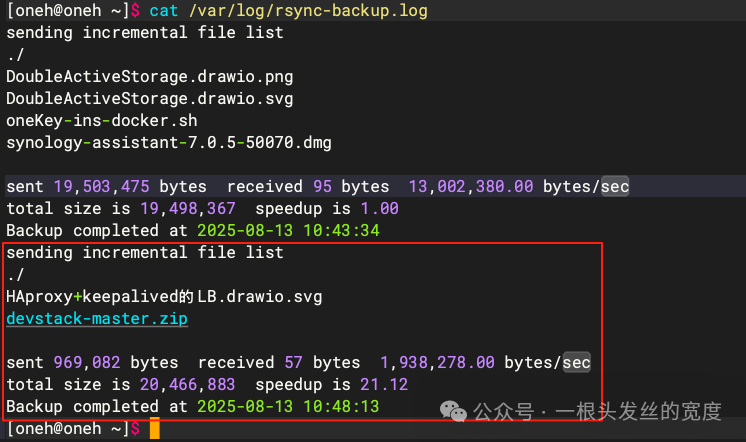Click the devstack-master.zip underlined link
Viewport: 746px width, 442px height.
97,318
